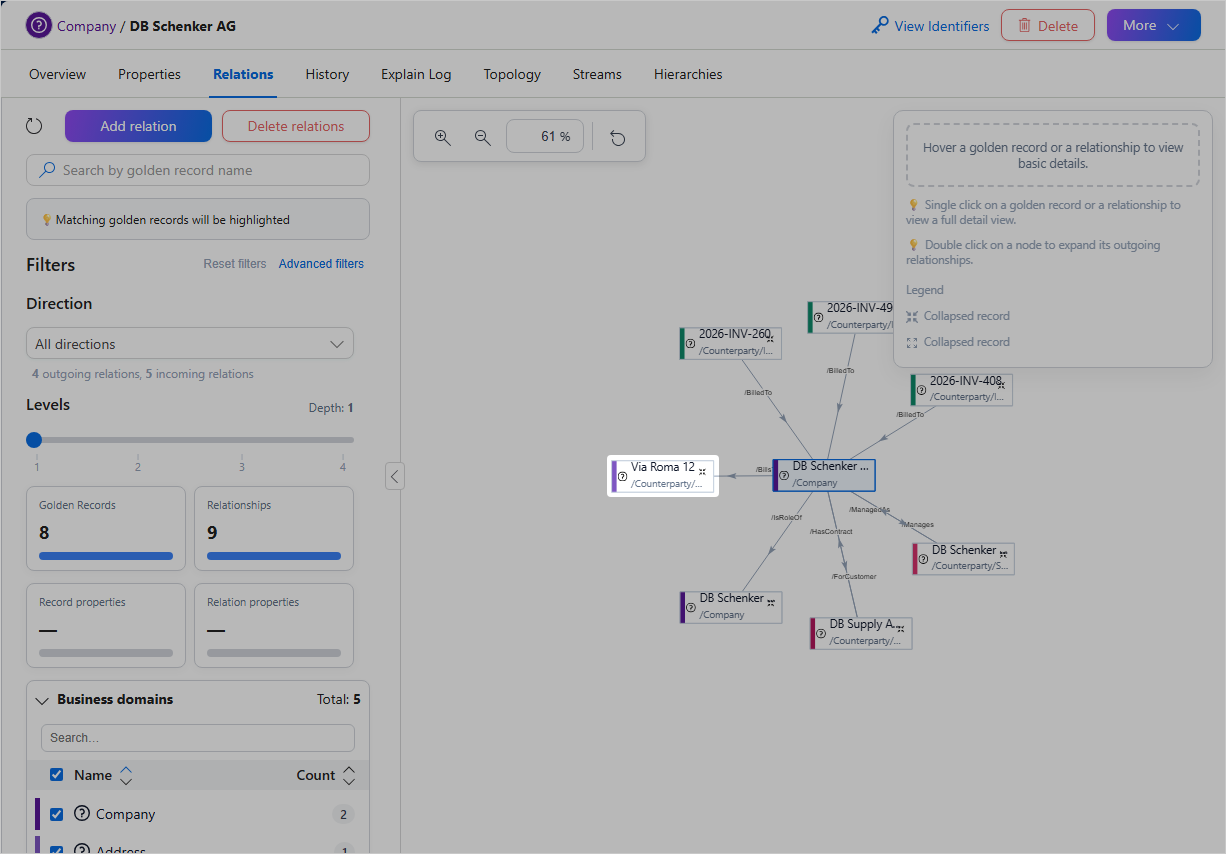Open the Advanced filters link
The height and width of the screenshot is (854, 1226).
point(321,264)
